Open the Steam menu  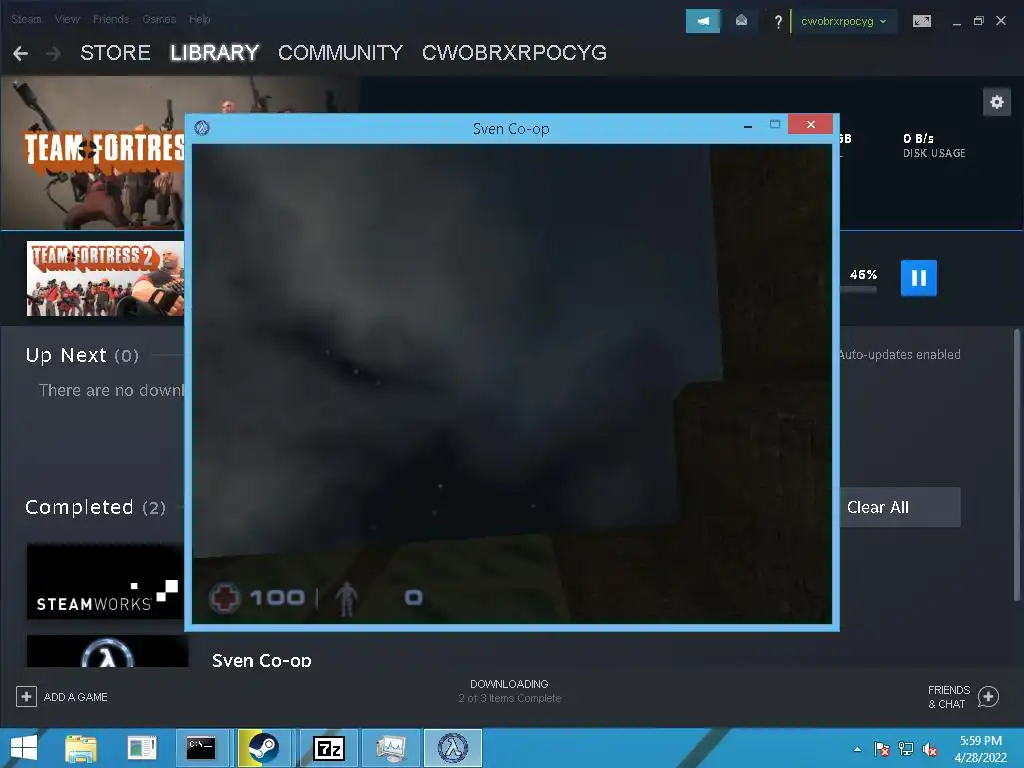(x=26, y=19)
